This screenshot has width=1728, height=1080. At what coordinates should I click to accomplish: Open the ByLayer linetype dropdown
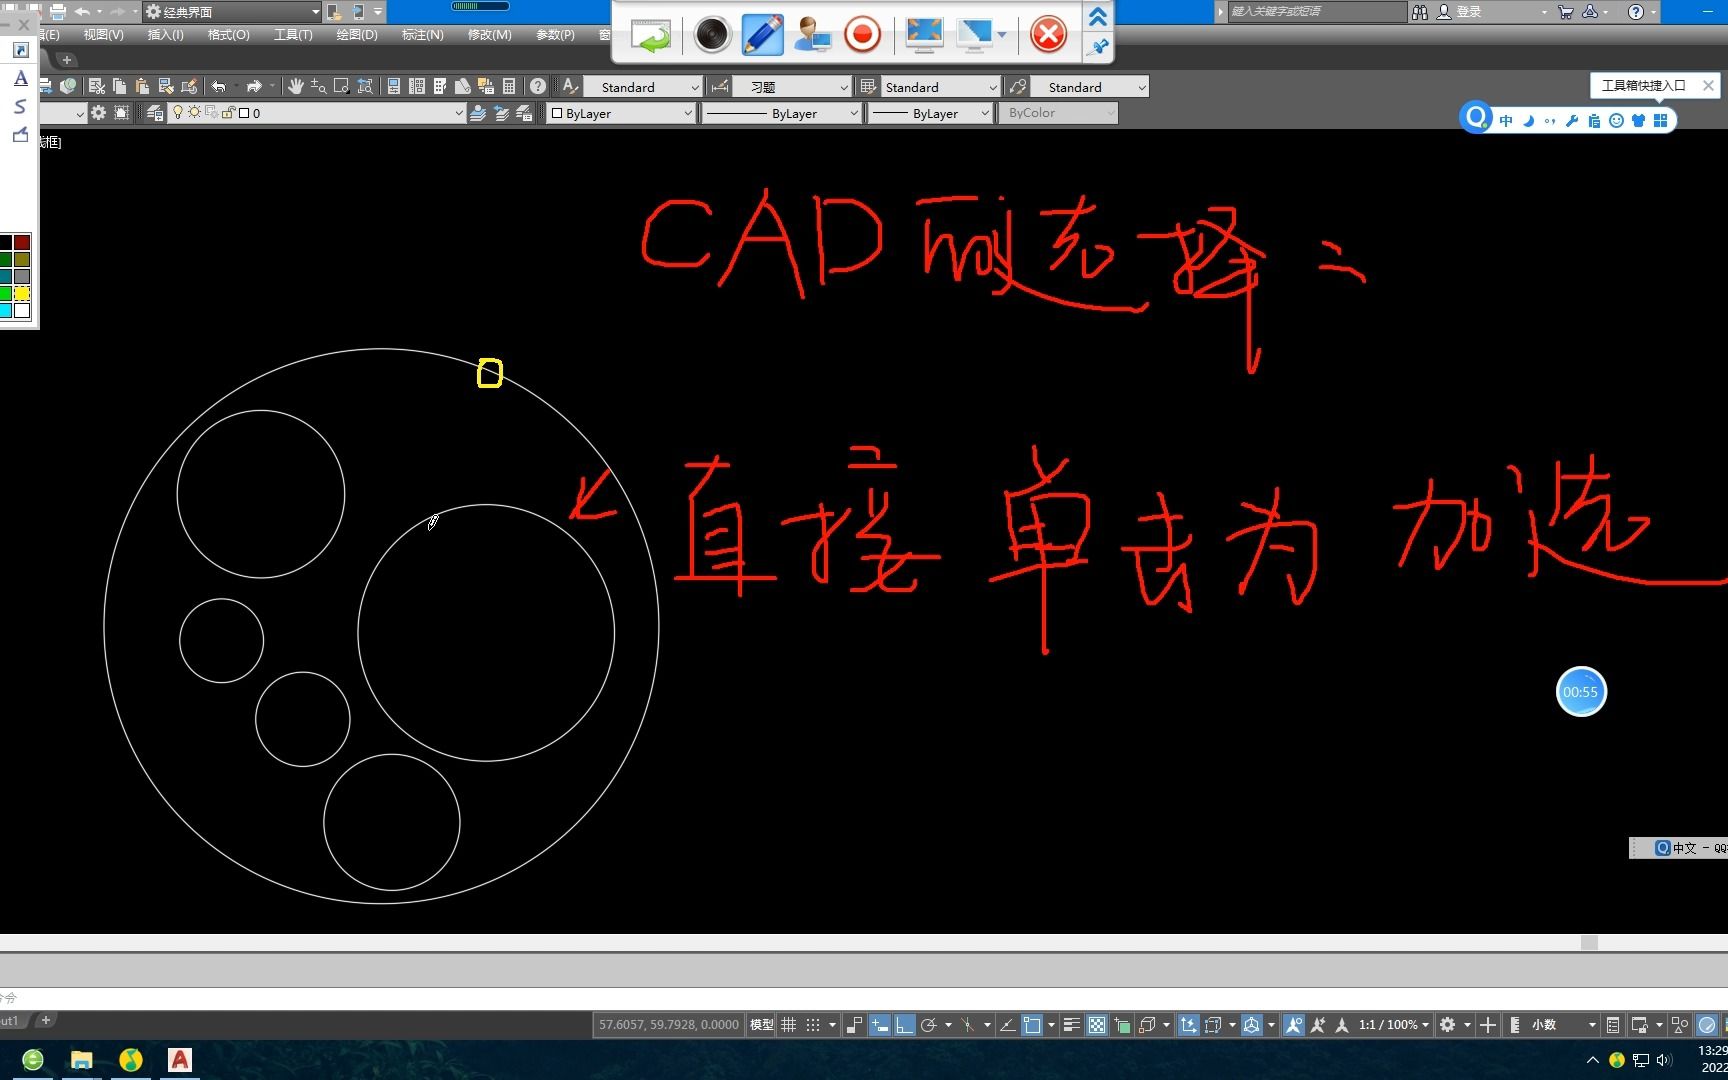point(780,113)
